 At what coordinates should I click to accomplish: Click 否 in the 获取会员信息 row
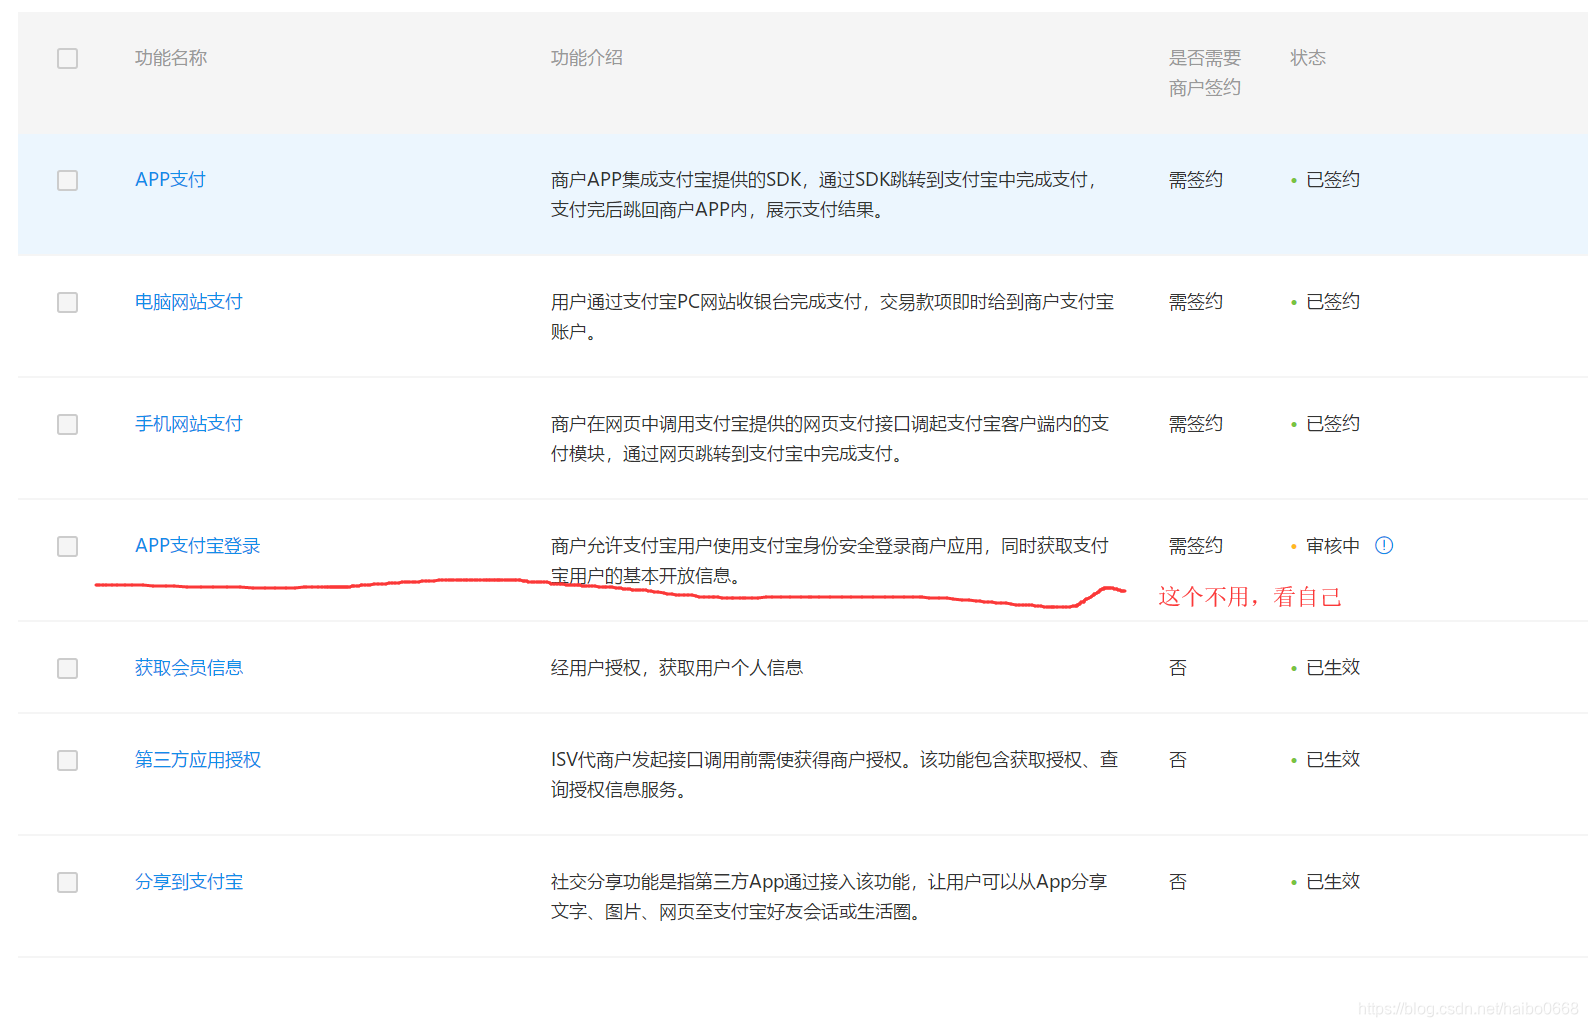(1178, 667)
